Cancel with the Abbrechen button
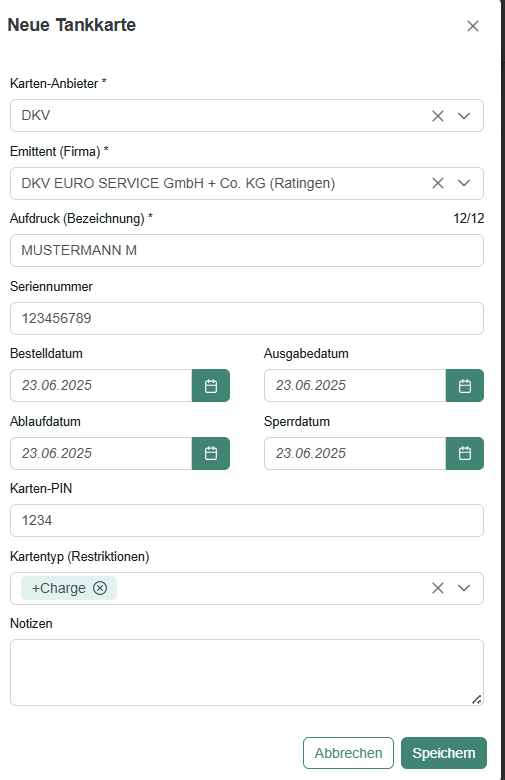Screen dimensions: 505x780 (348, 753)
